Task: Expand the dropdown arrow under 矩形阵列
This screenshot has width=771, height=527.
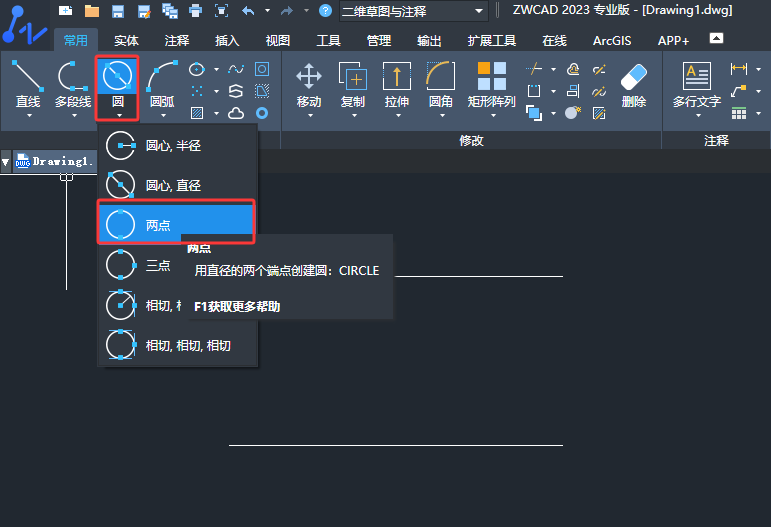Action: 493,116
